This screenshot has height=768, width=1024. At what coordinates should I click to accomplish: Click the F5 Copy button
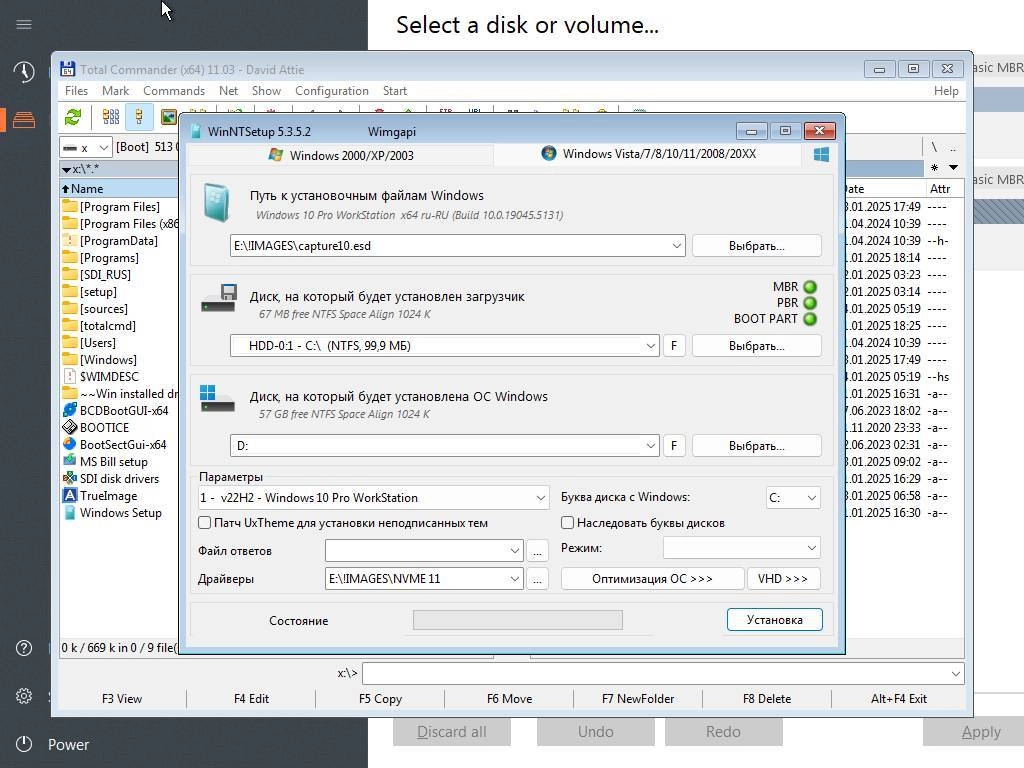380,699
